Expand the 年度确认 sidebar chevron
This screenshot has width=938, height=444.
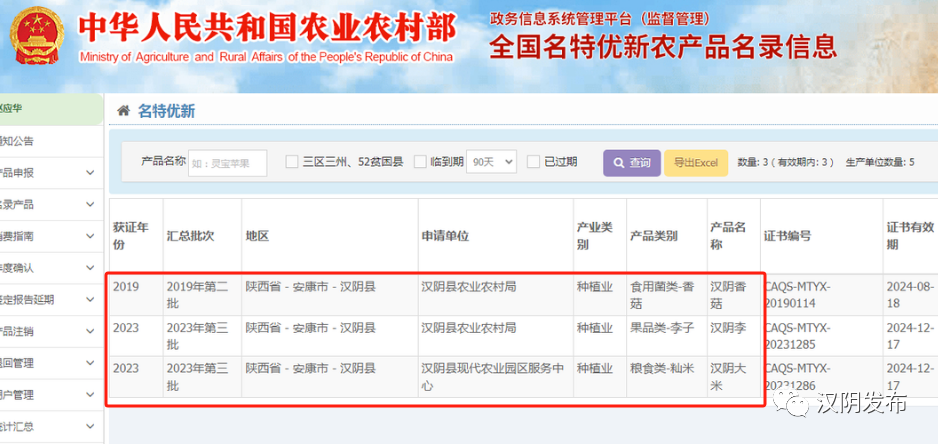tap(90, 268)
